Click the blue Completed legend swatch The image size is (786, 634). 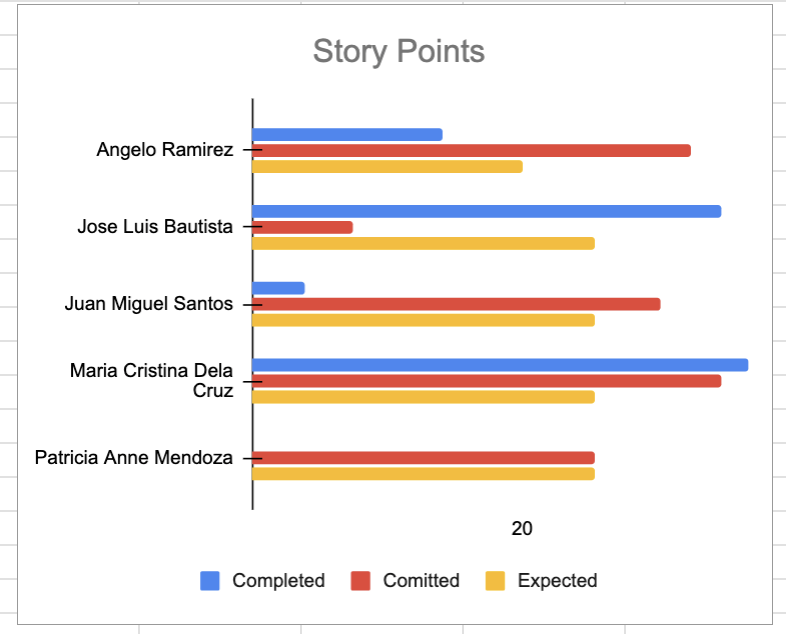(210, 581)
